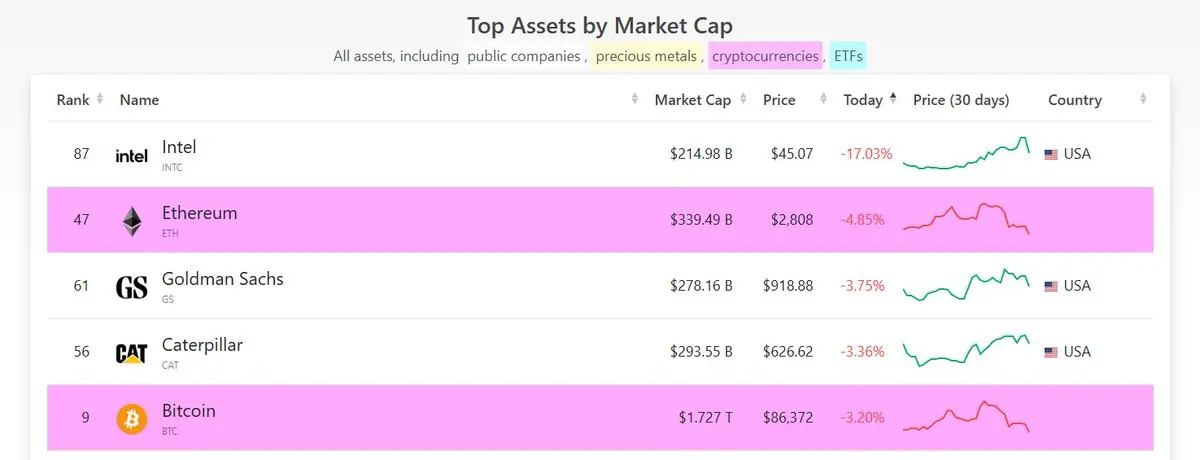Click the USA flag in Caterpillar row
The width and height of the screenshot is (1200, 460).
click(x=1051, y=353)
